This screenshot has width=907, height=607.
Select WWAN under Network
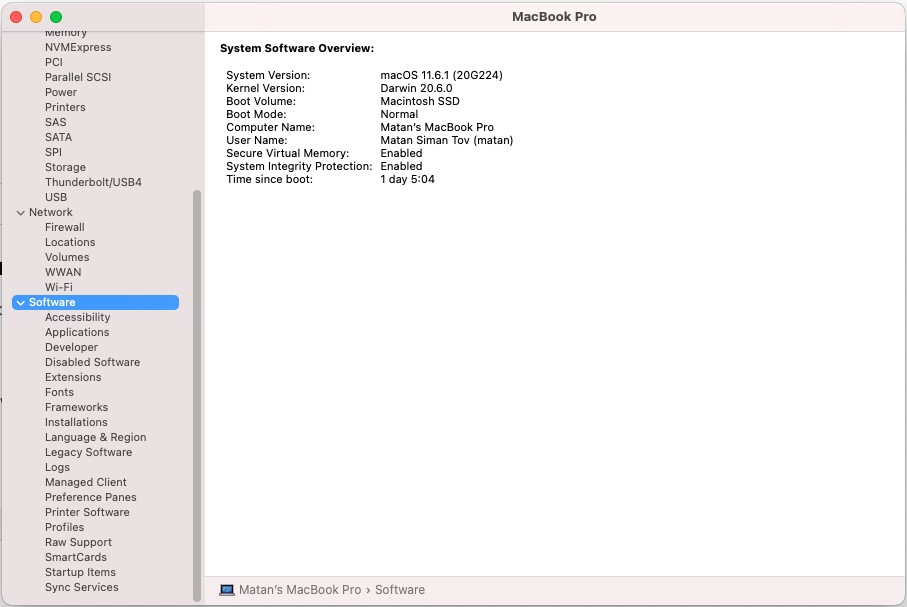coord(63,273)
